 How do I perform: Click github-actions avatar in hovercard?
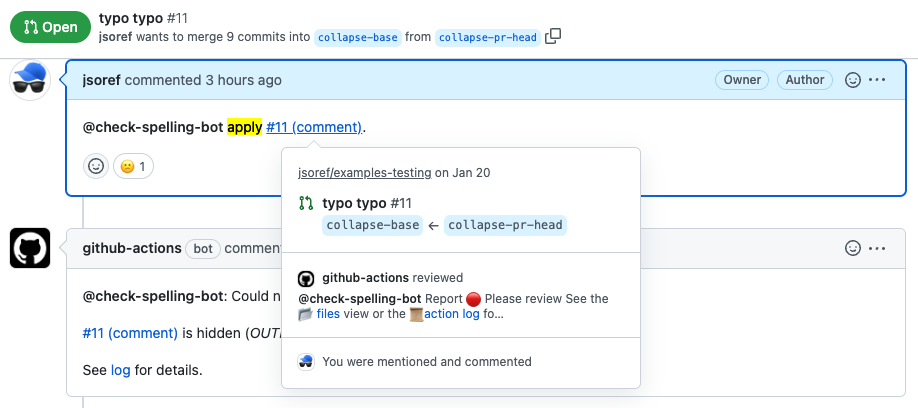306,278
